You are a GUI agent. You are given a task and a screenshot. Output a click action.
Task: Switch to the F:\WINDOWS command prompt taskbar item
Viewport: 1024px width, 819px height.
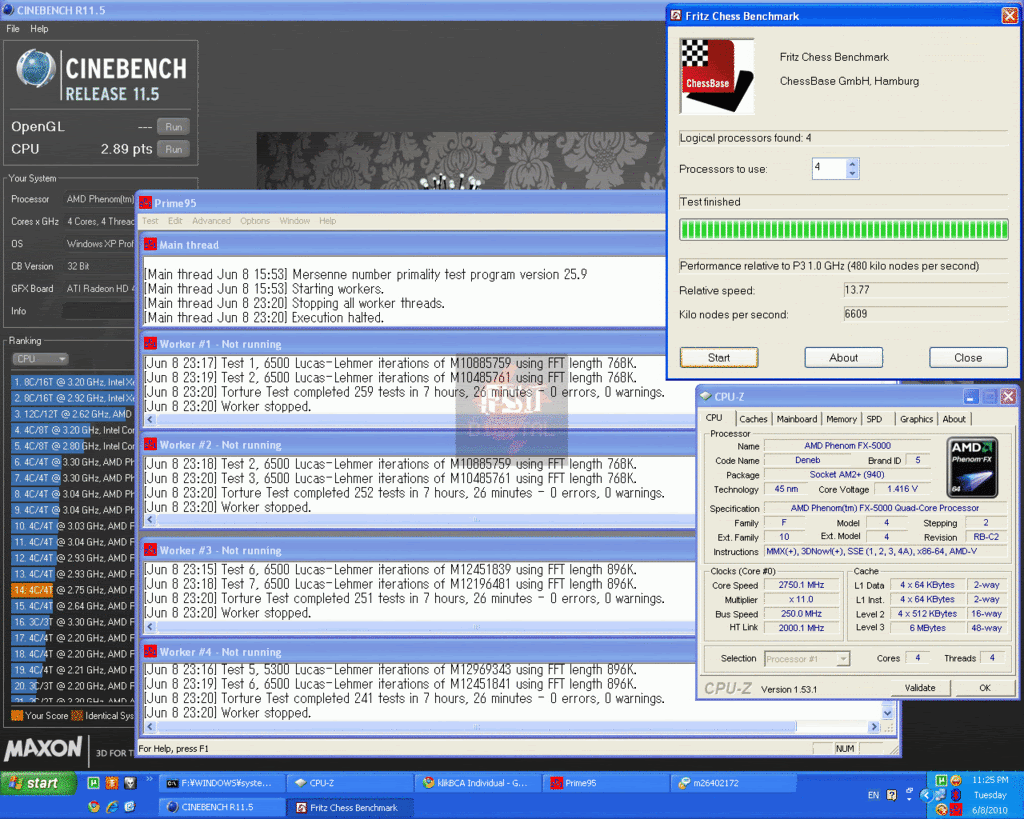[223, 782]
